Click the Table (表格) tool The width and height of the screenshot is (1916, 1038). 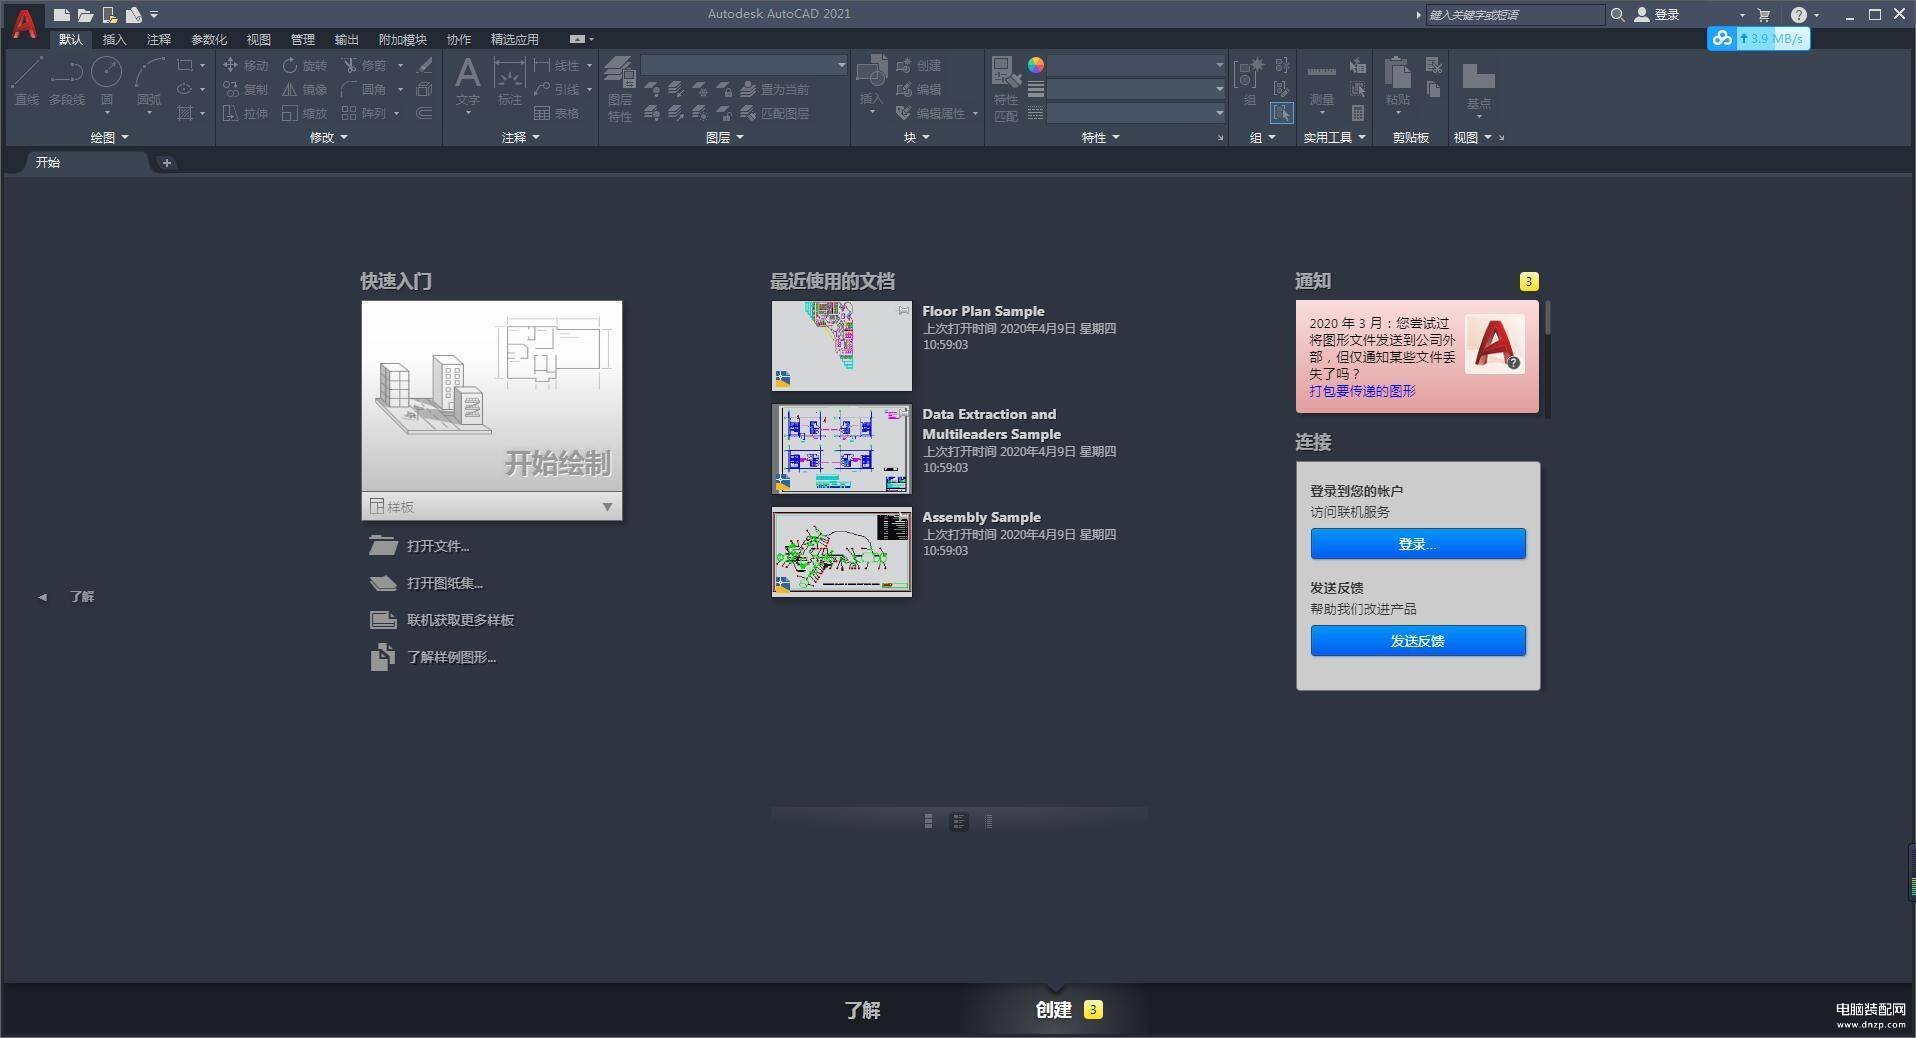coord(556,113)
